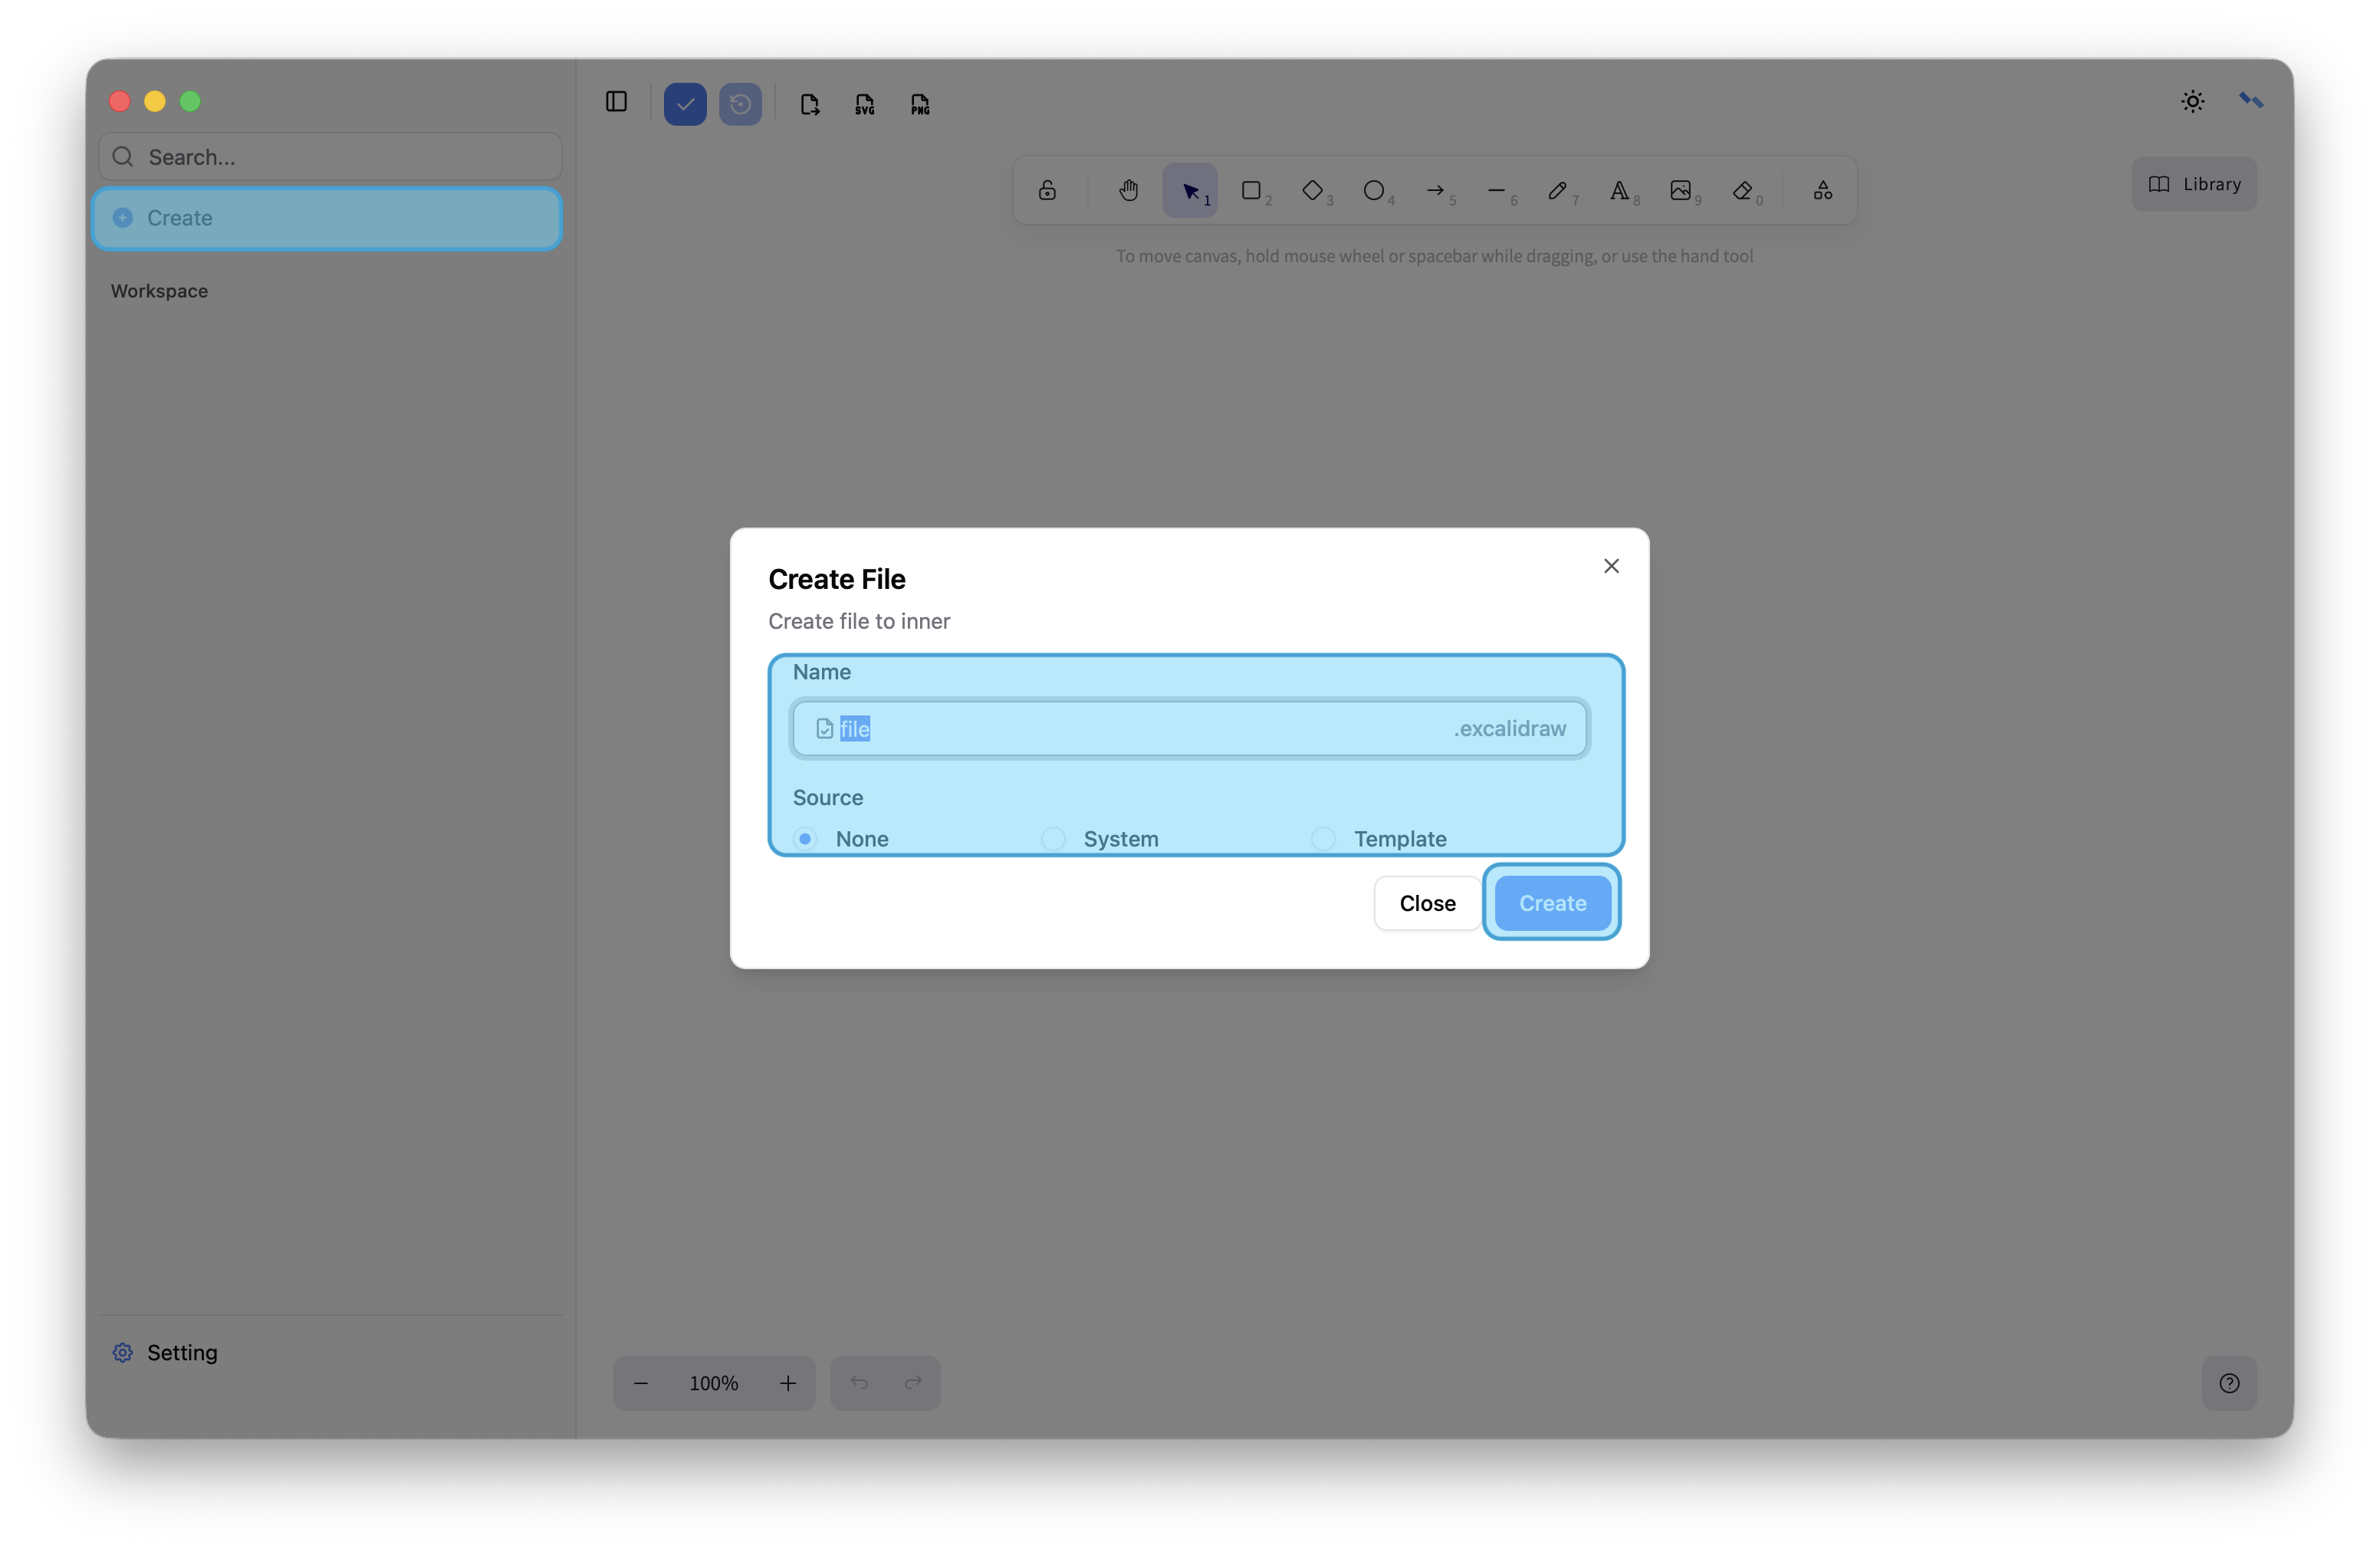Select the None source radio button
Viewport: 2380px width, 1552px height.
pos(805,838)
